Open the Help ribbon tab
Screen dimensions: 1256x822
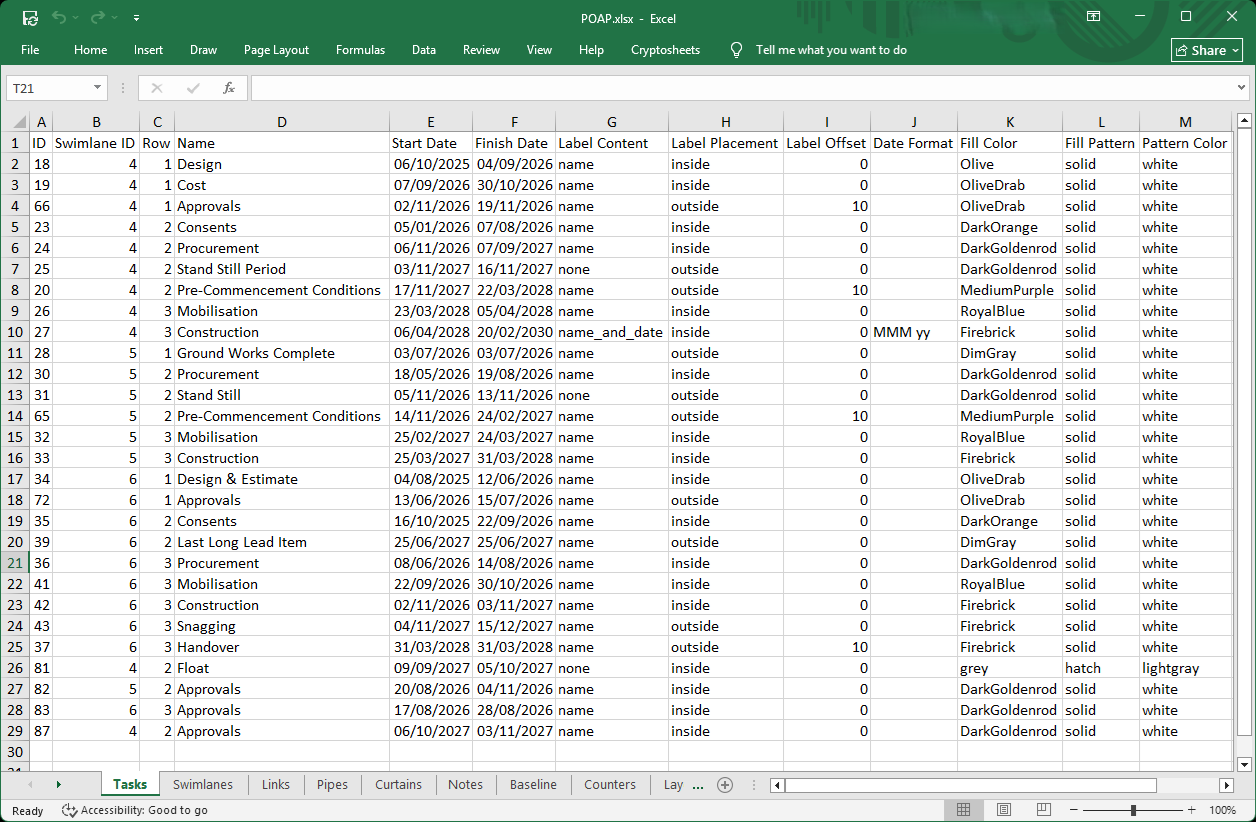tap(591, 50)
